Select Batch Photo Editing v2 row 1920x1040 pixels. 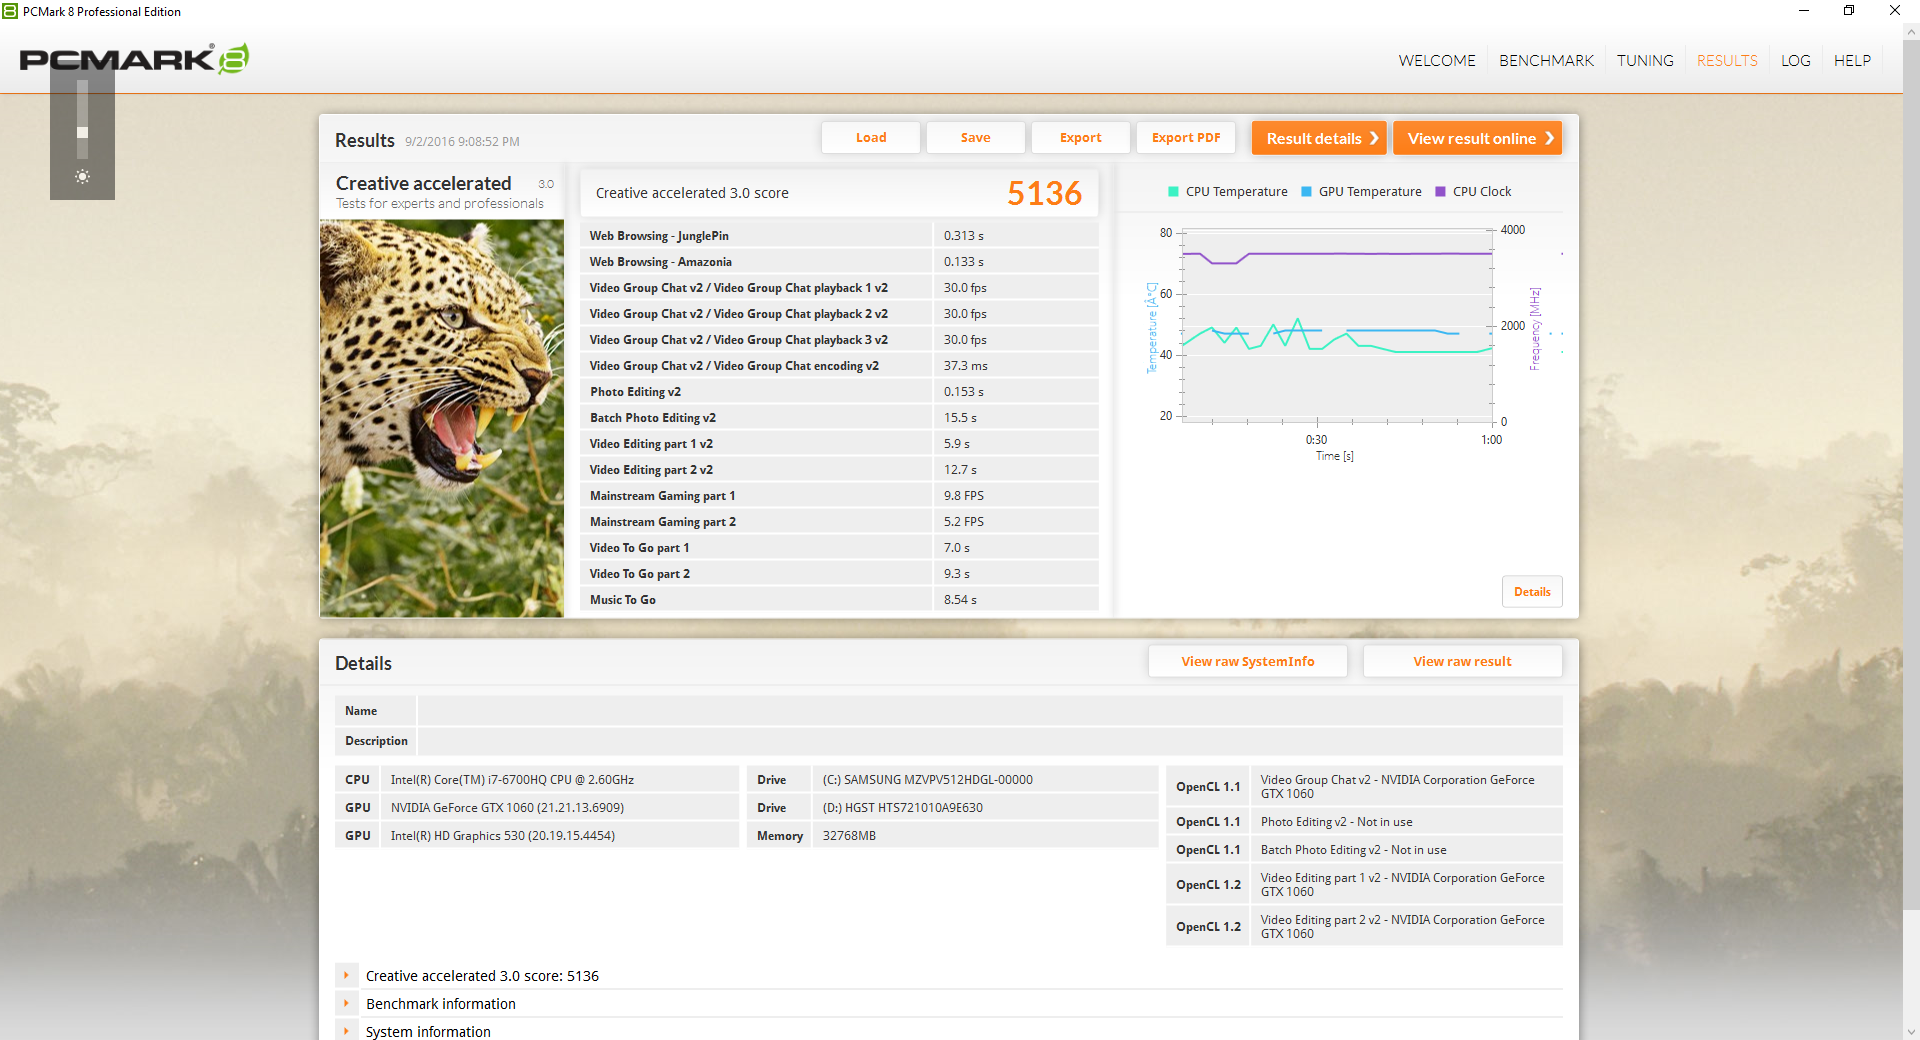pyautogui.click(x=839, y=418)
